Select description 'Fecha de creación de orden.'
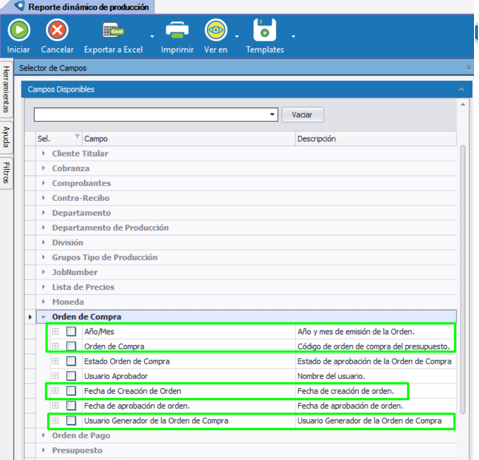This screenshot has height=460, width=479. 345,391
